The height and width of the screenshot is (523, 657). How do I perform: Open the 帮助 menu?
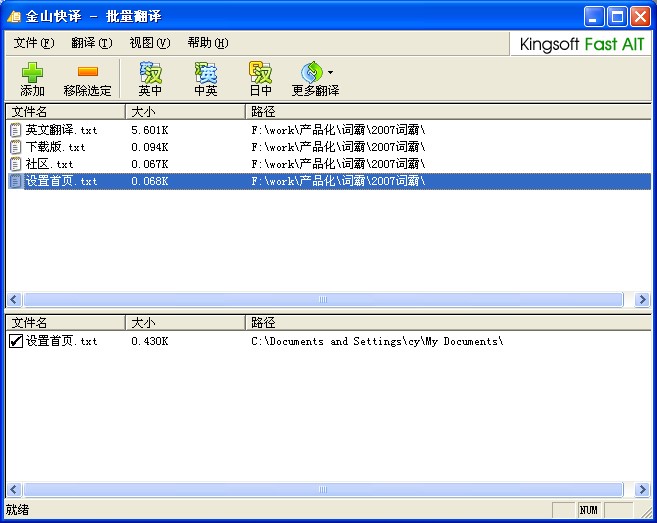(207, 43)
